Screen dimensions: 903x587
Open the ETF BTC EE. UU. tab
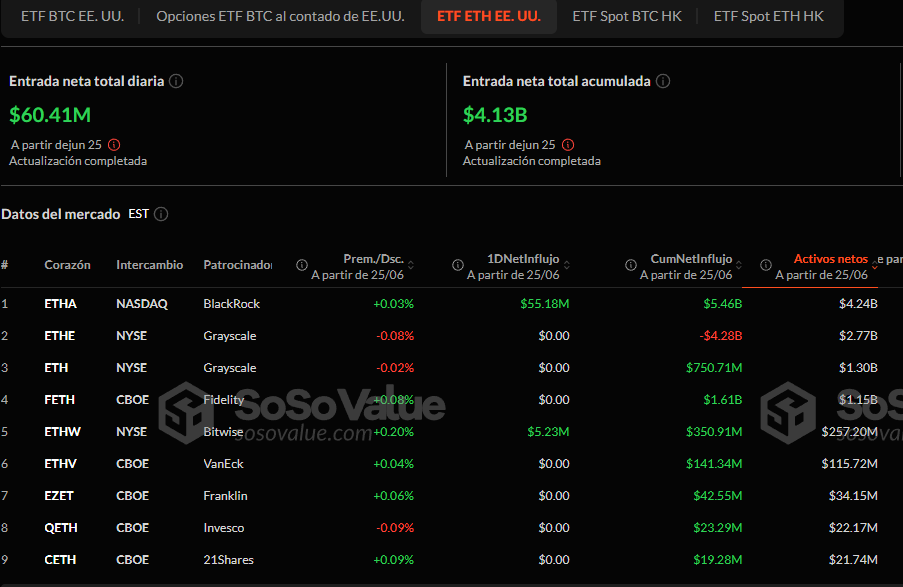click(x=73, y=16)
